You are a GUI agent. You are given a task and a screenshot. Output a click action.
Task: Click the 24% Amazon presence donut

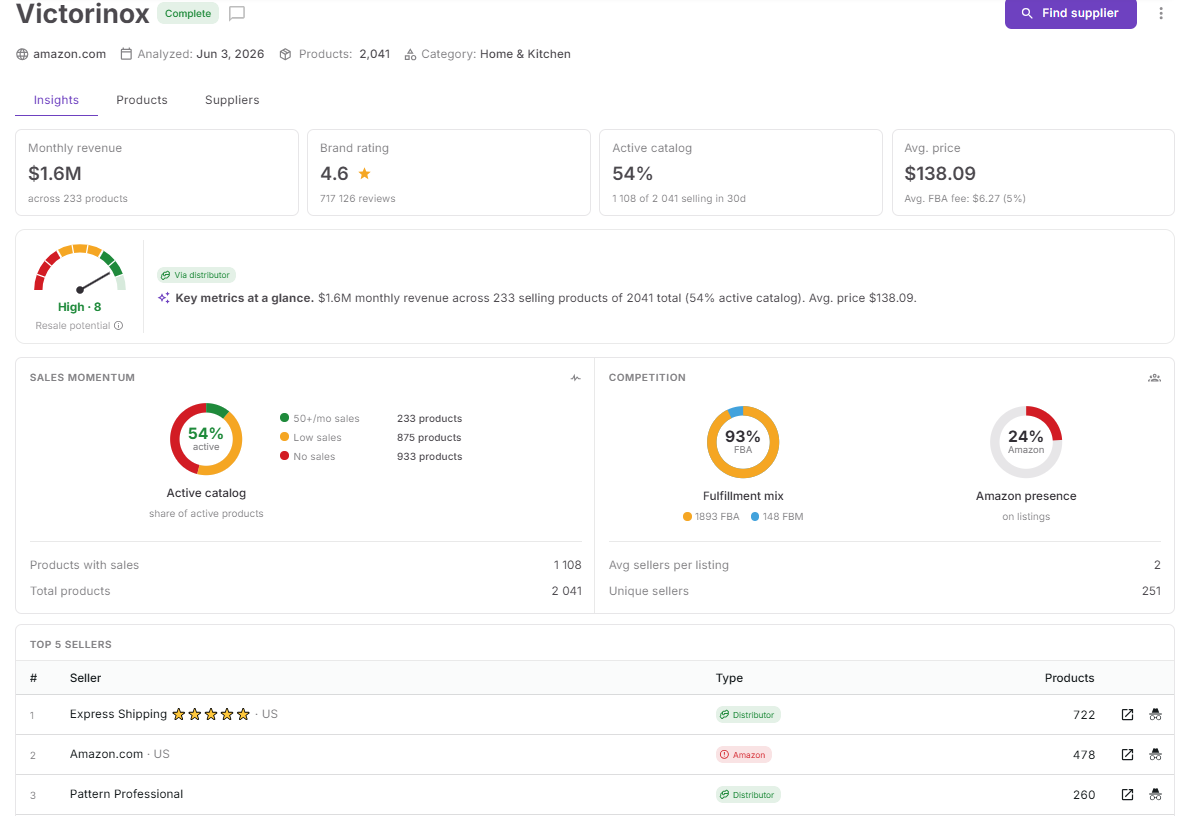coord(1026,442)
